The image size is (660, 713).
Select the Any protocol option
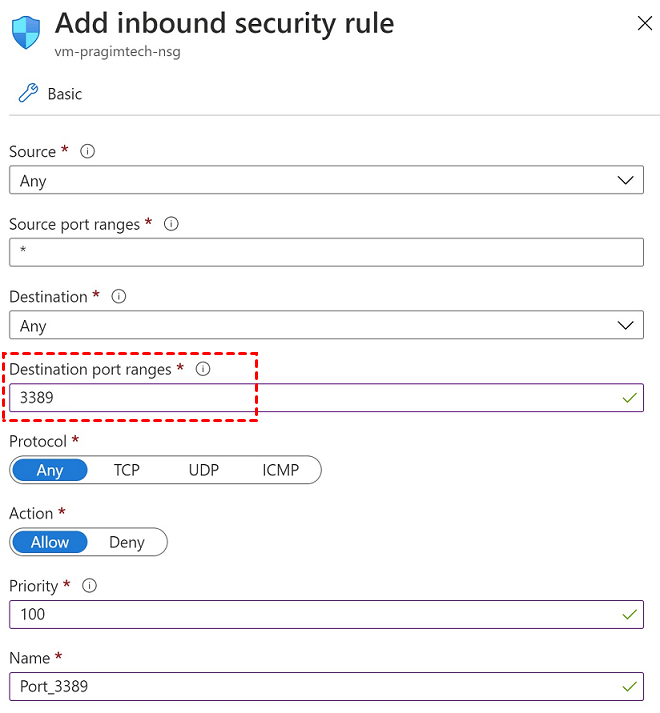point(50,470)
